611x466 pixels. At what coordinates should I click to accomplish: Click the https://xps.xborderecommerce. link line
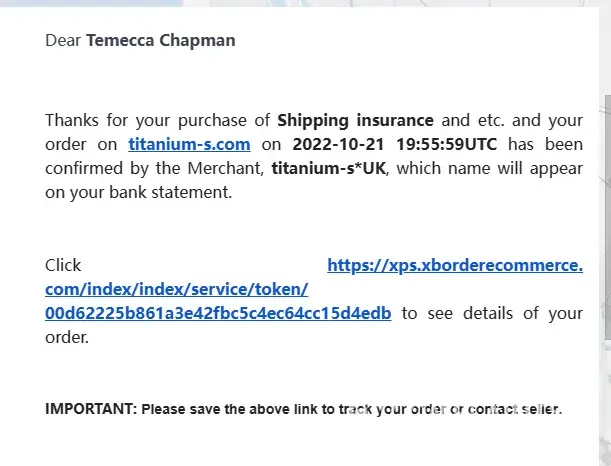455,266
